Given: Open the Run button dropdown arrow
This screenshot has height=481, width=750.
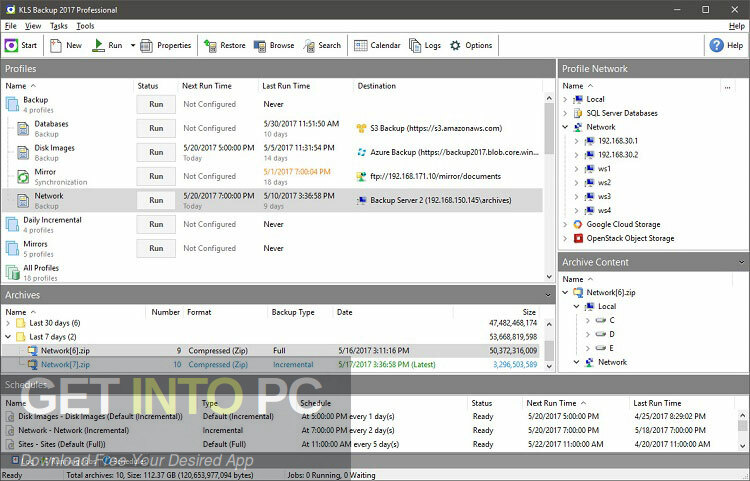Looking at the screenshot, I should coord(132,45).
